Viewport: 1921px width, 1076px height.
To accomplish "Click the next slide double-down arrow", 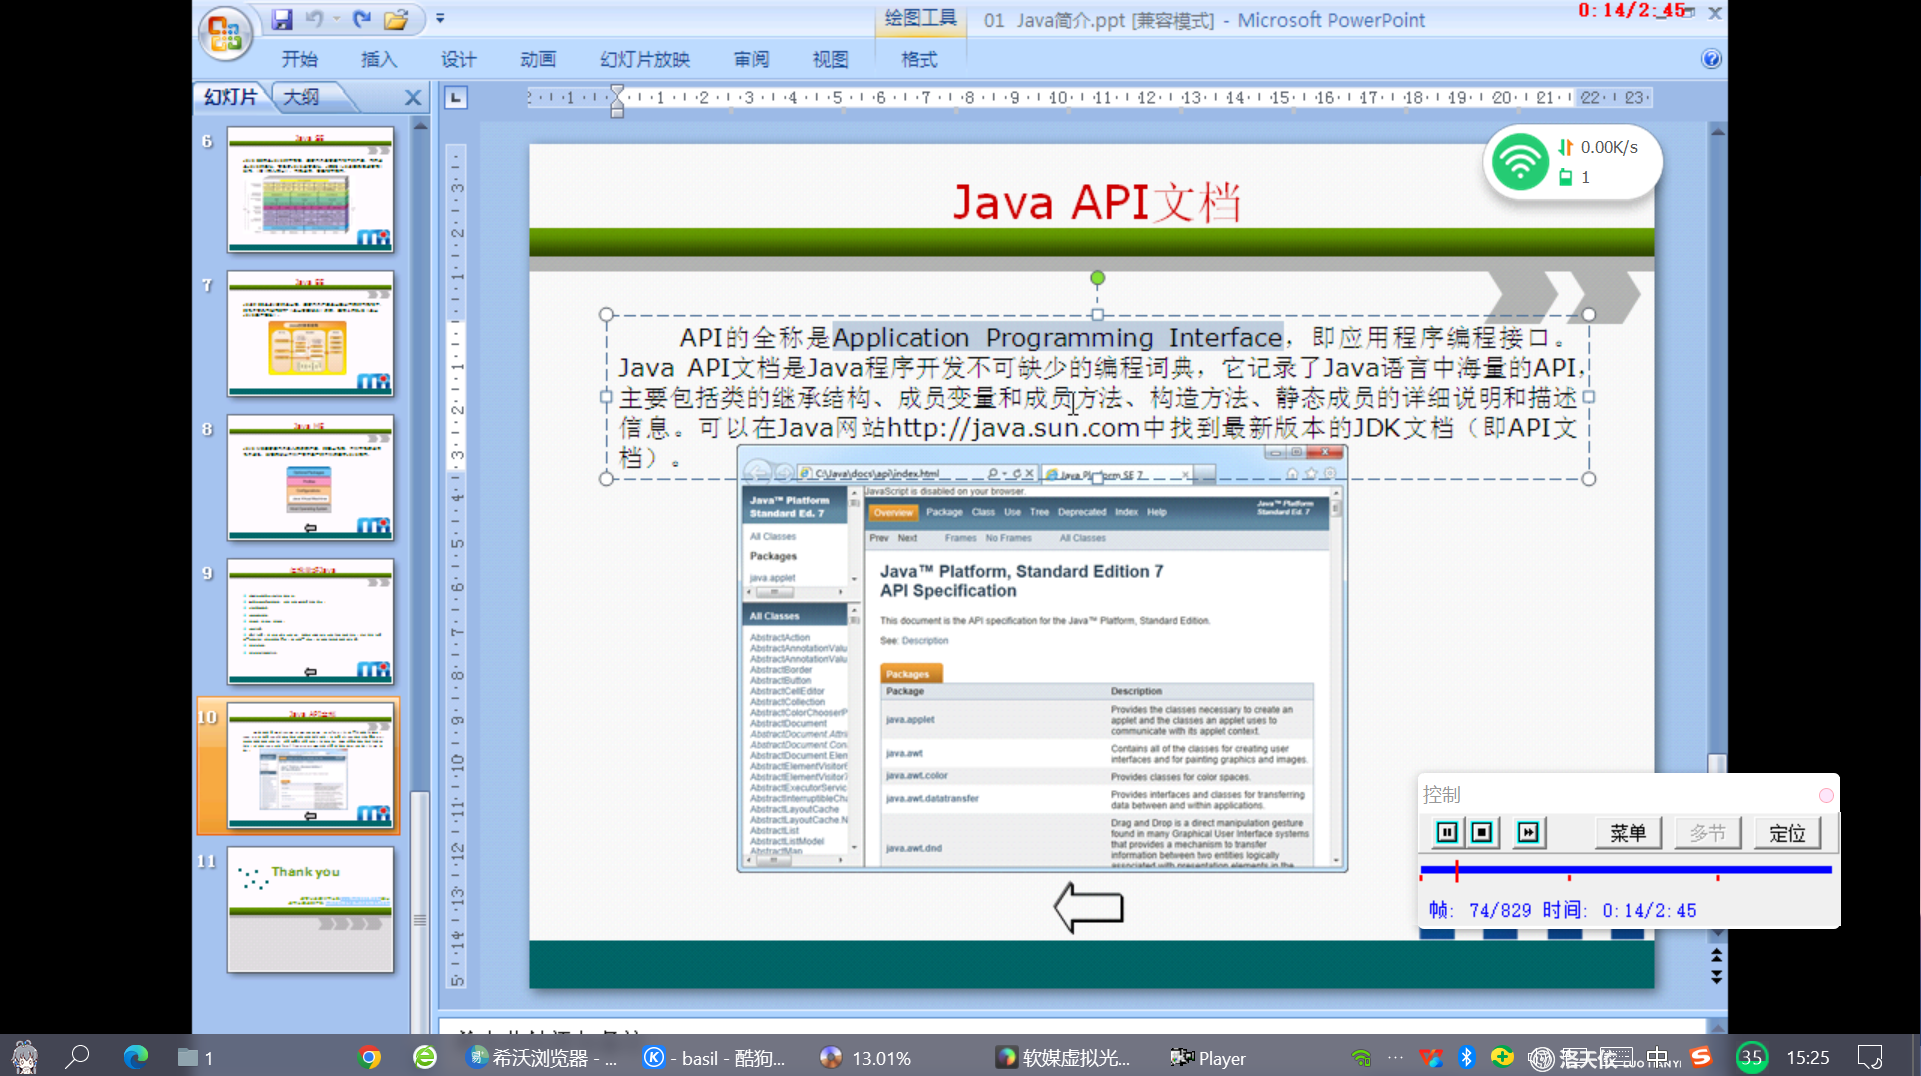I will 1717,977.
